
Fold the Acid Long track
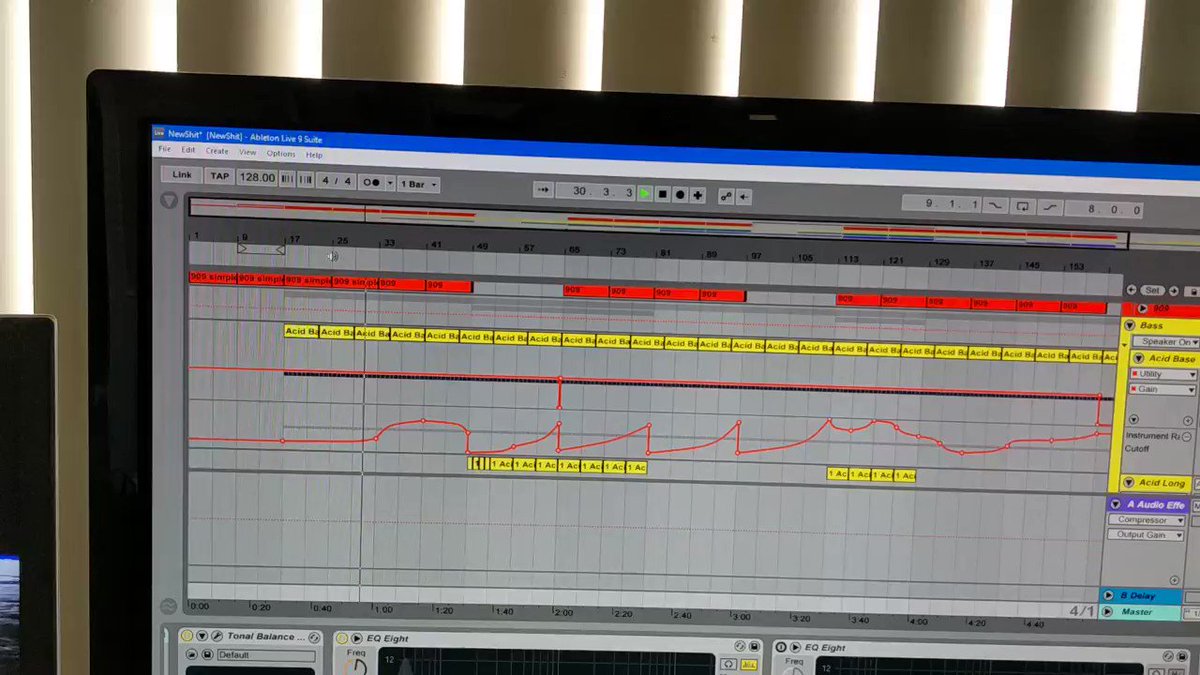point(1128,483)
